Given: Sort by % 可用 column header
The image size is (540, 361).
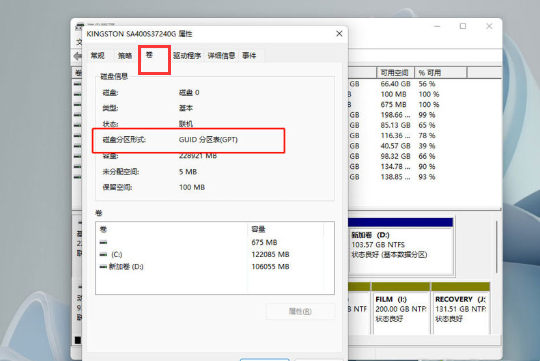Looking at the screenshot, I should 440,73.
